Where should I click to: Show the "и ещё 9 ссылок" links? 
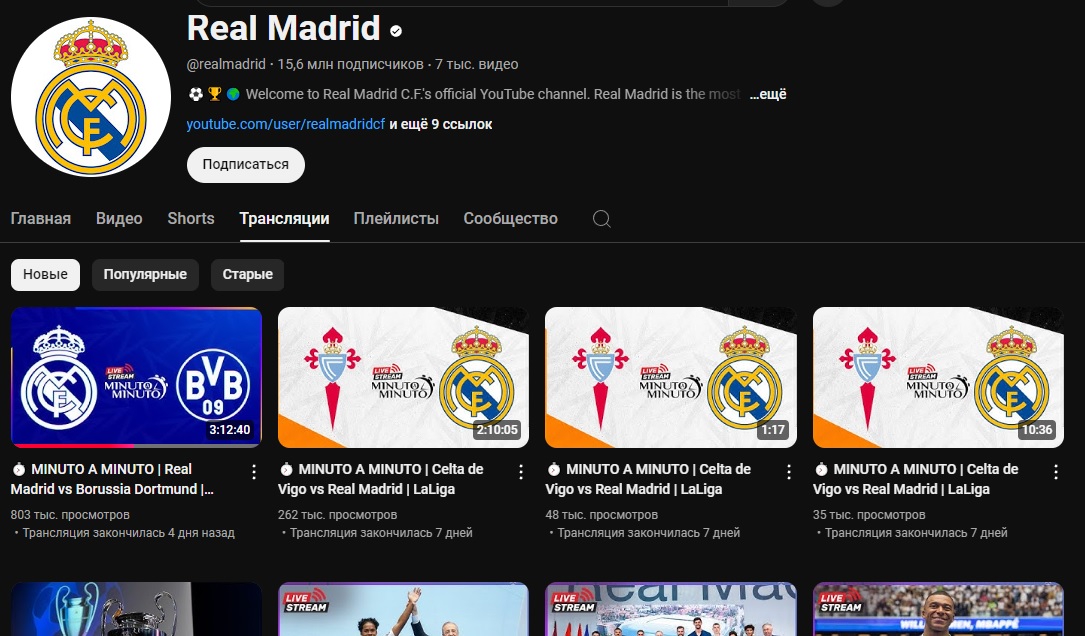(441, 125)
